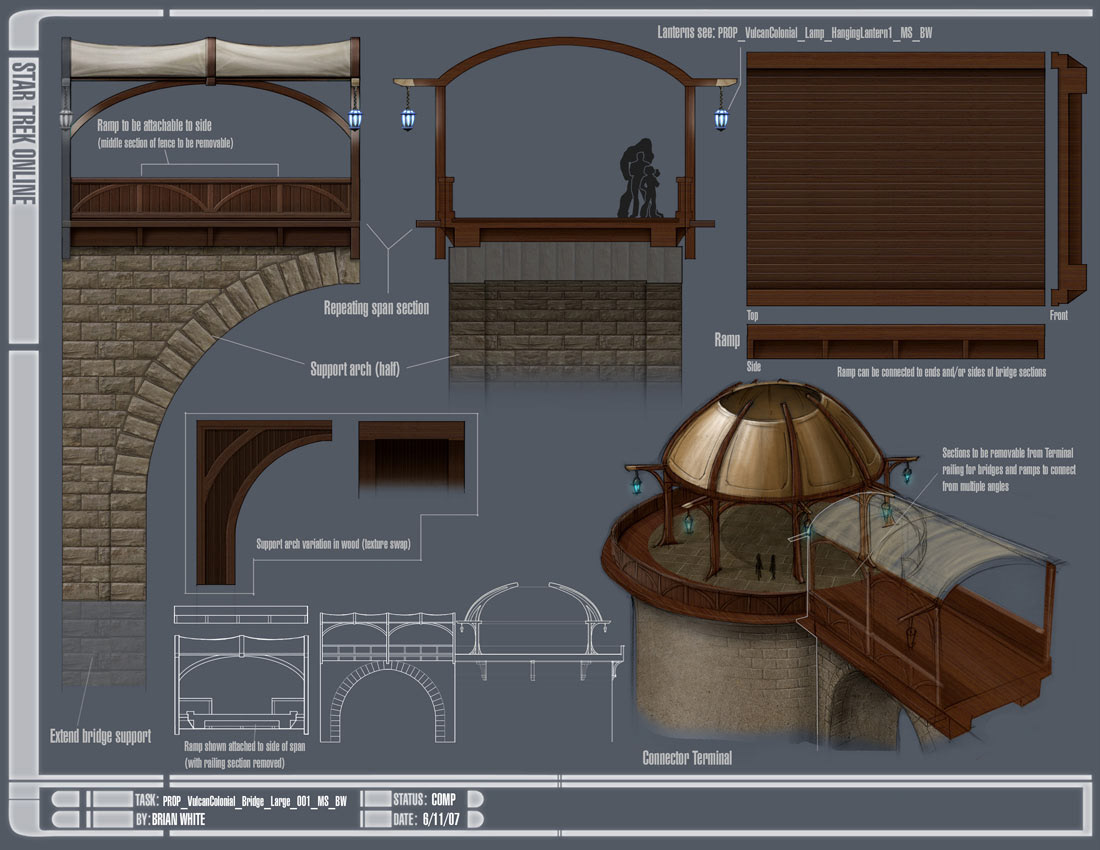This screenshot has height=850, width=1100.
Task: Click the "Repeating span section" label
Action: point(376,308)
